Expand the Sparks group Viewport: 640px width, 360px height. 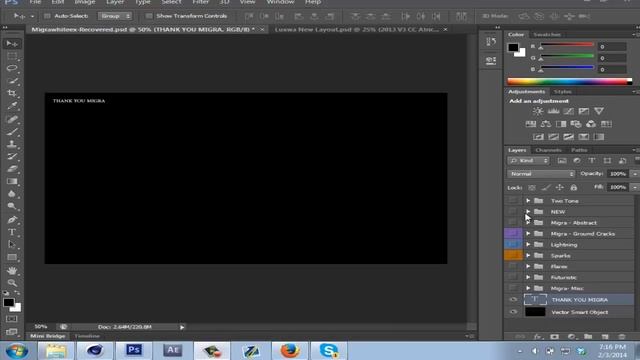pos(528,256)
